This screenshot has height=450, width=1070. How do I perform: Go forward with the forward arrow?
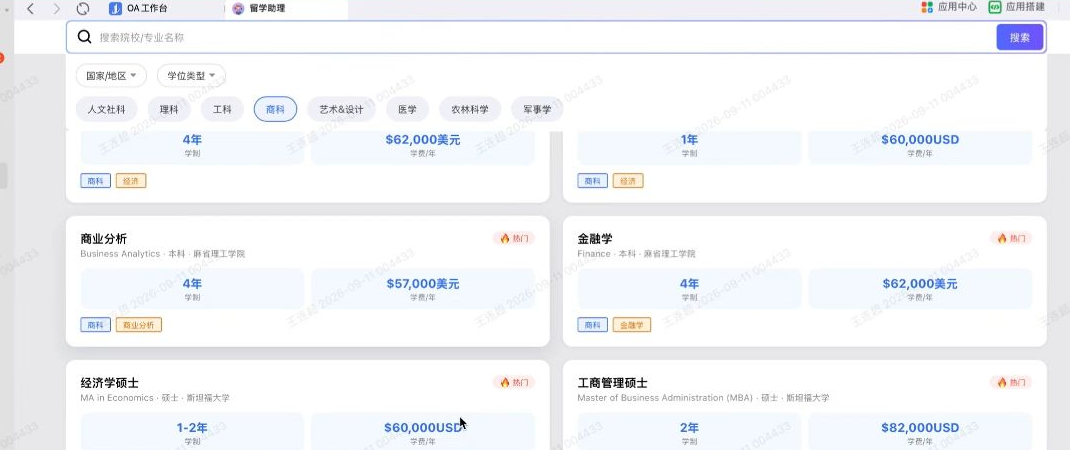[57, 8]
